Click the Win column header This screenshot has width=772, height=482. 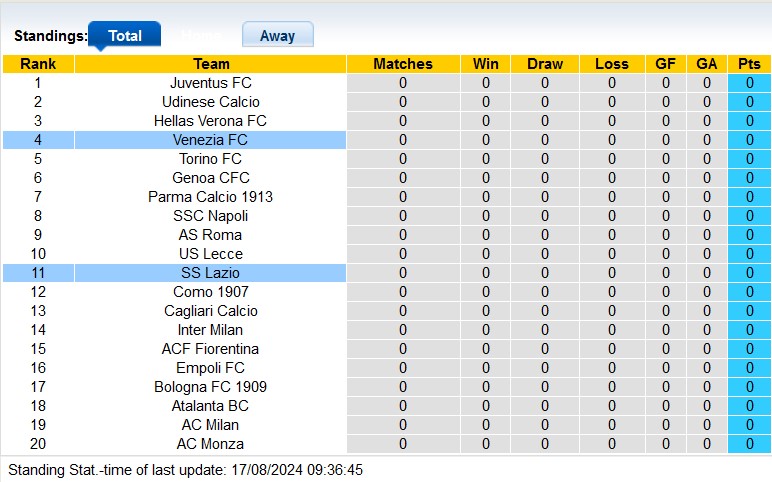486,64
